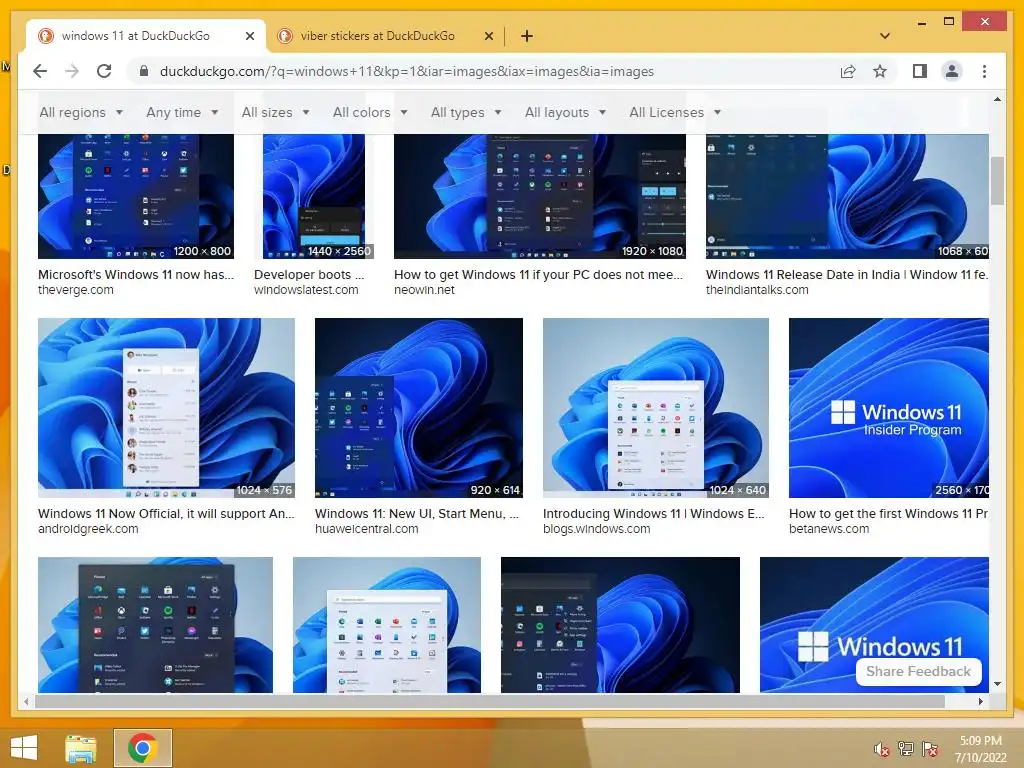Click 'Developer boots ...' result title
Image resolution: width=1024 pixels, height=768 pixels.
point(309,274)
